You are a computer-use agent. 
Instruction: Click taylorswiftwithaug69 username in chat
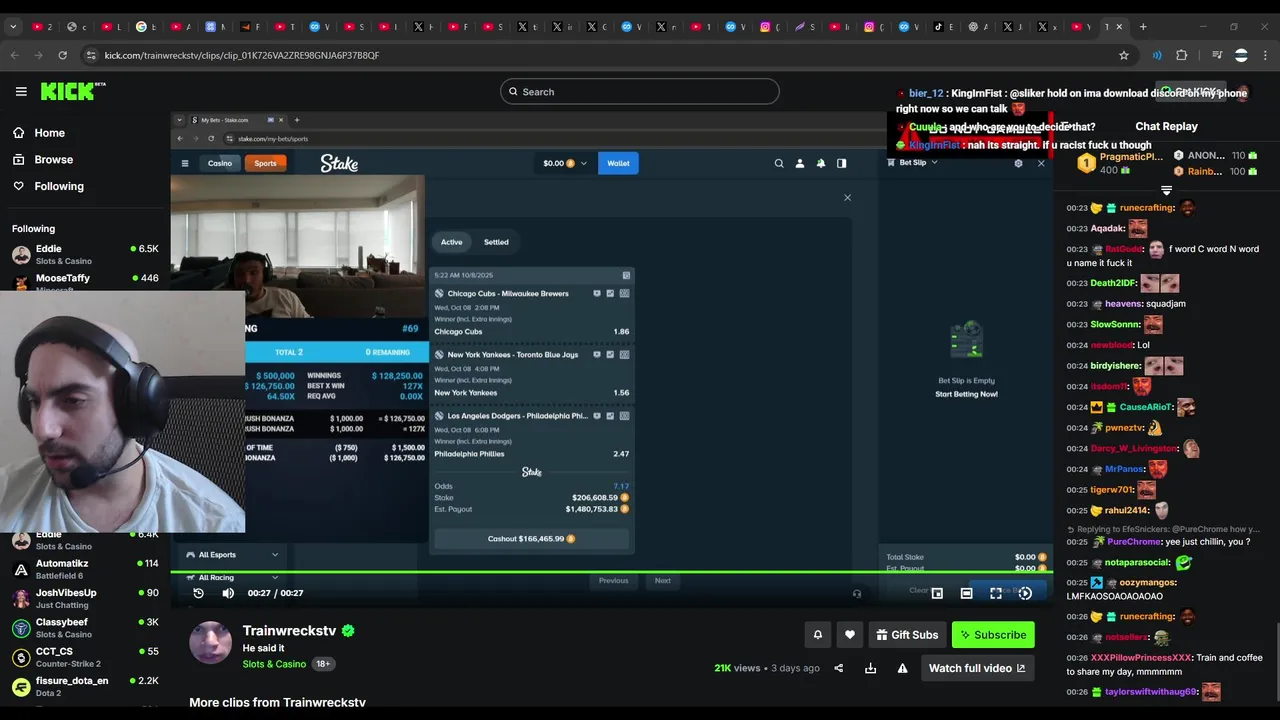[x=1151, y=692]
